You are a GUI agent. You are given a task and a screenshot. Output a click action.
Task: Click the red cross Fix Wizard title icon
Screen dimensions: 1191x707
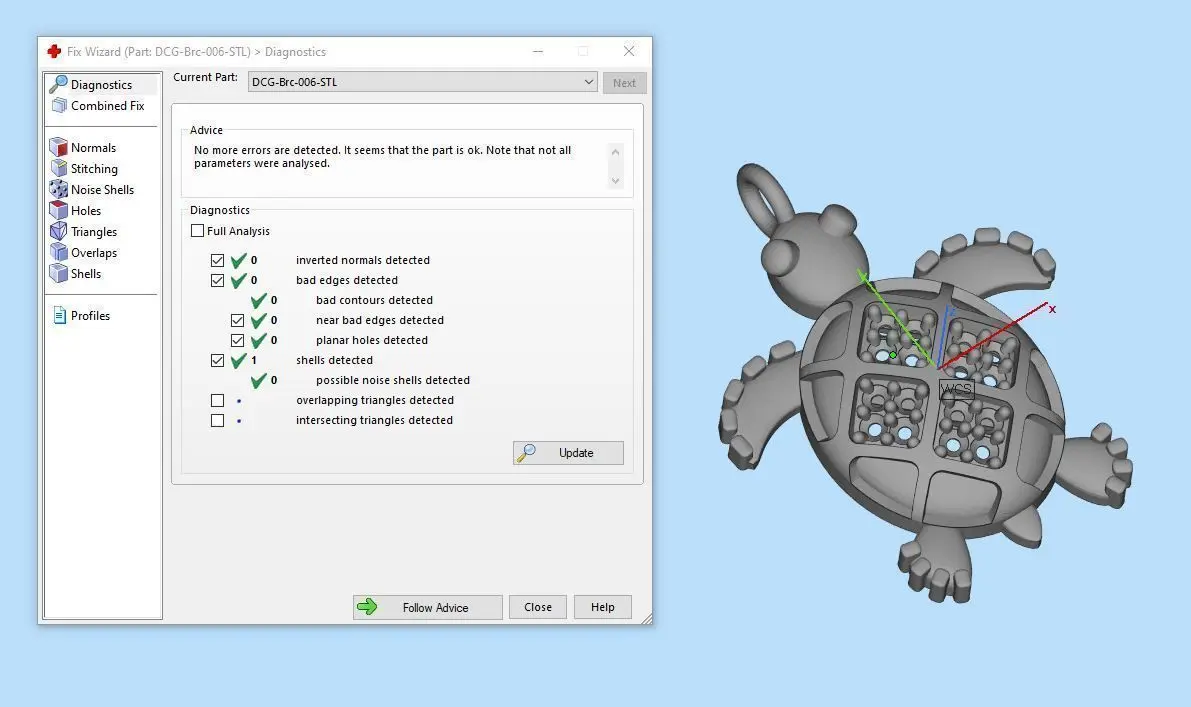[x=54, y=52]
